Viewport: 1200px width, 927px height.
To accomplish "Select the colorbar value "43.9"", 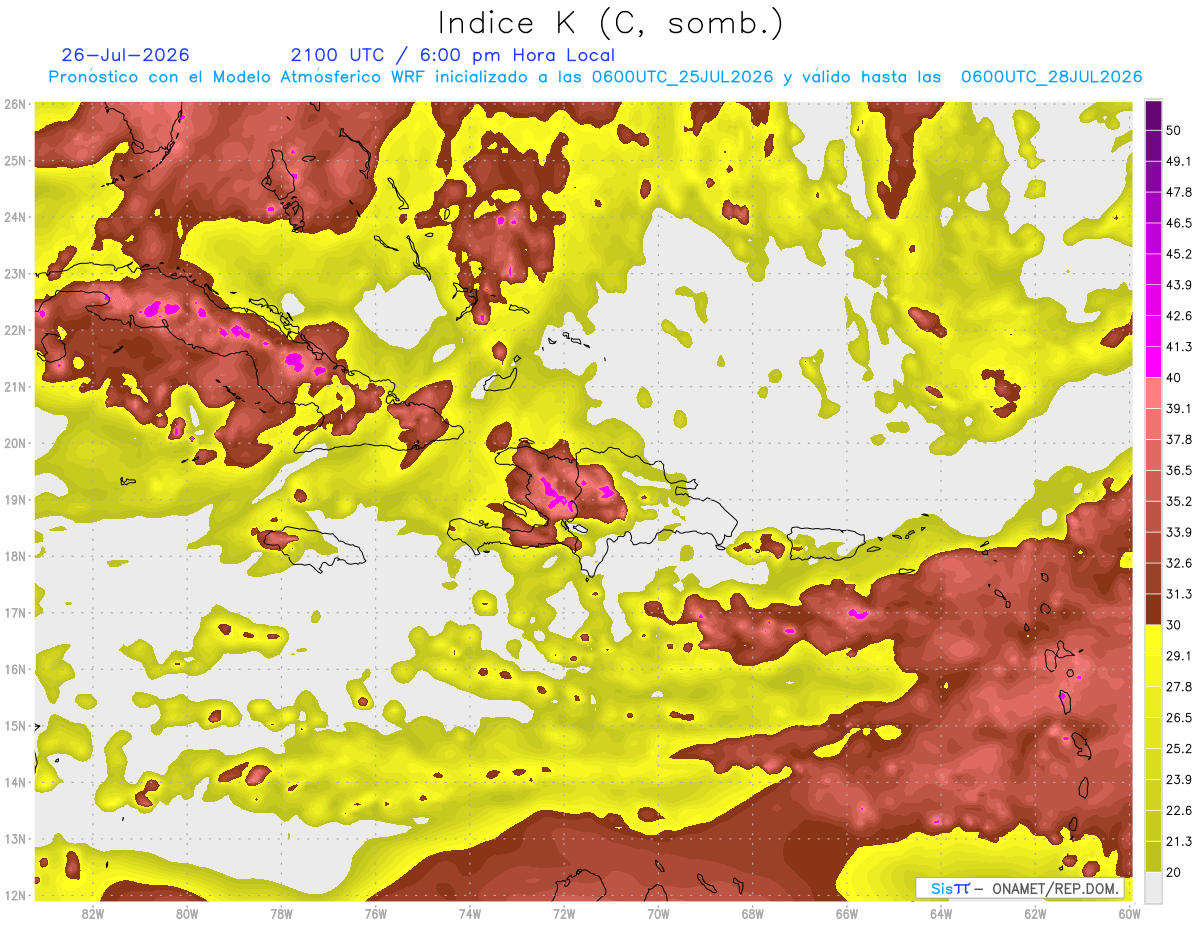I will (1178, 285).
